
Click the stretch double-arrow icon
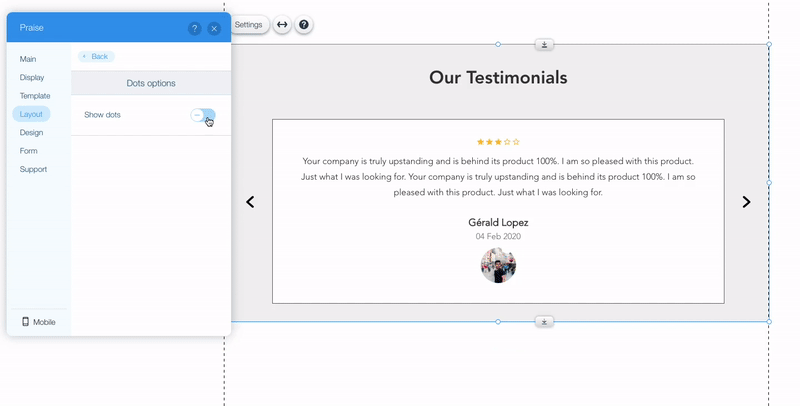point(282,24)
